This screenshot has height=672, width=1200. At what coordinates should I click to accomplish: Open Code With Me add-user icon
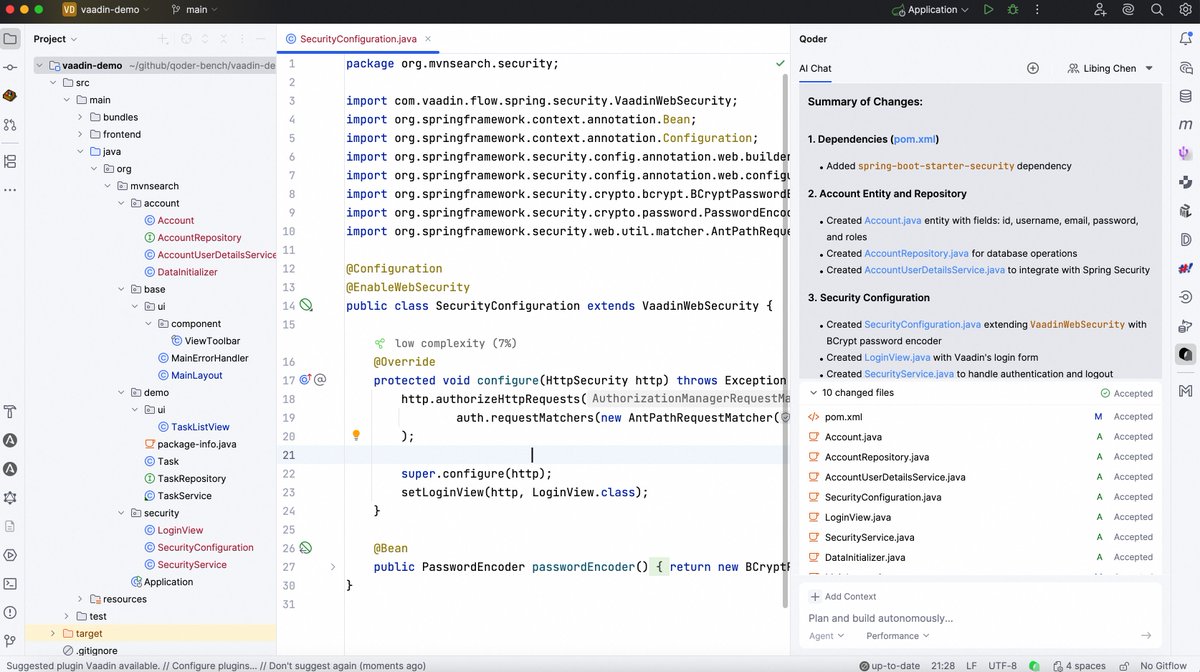coord(1100,10)
